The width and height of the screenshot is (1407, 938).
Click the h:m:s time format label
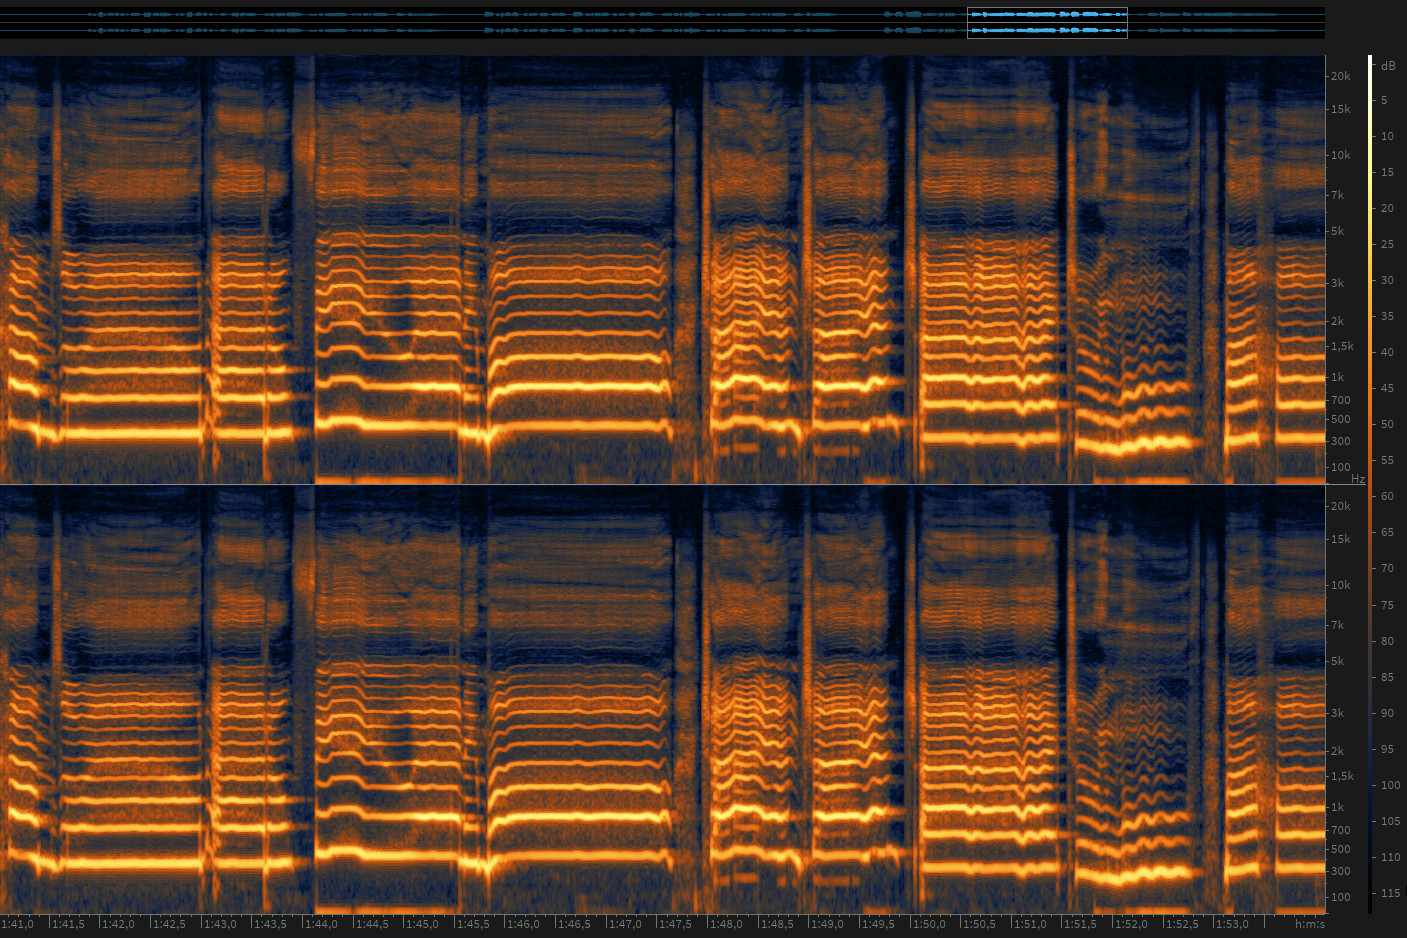[1309, 924]
